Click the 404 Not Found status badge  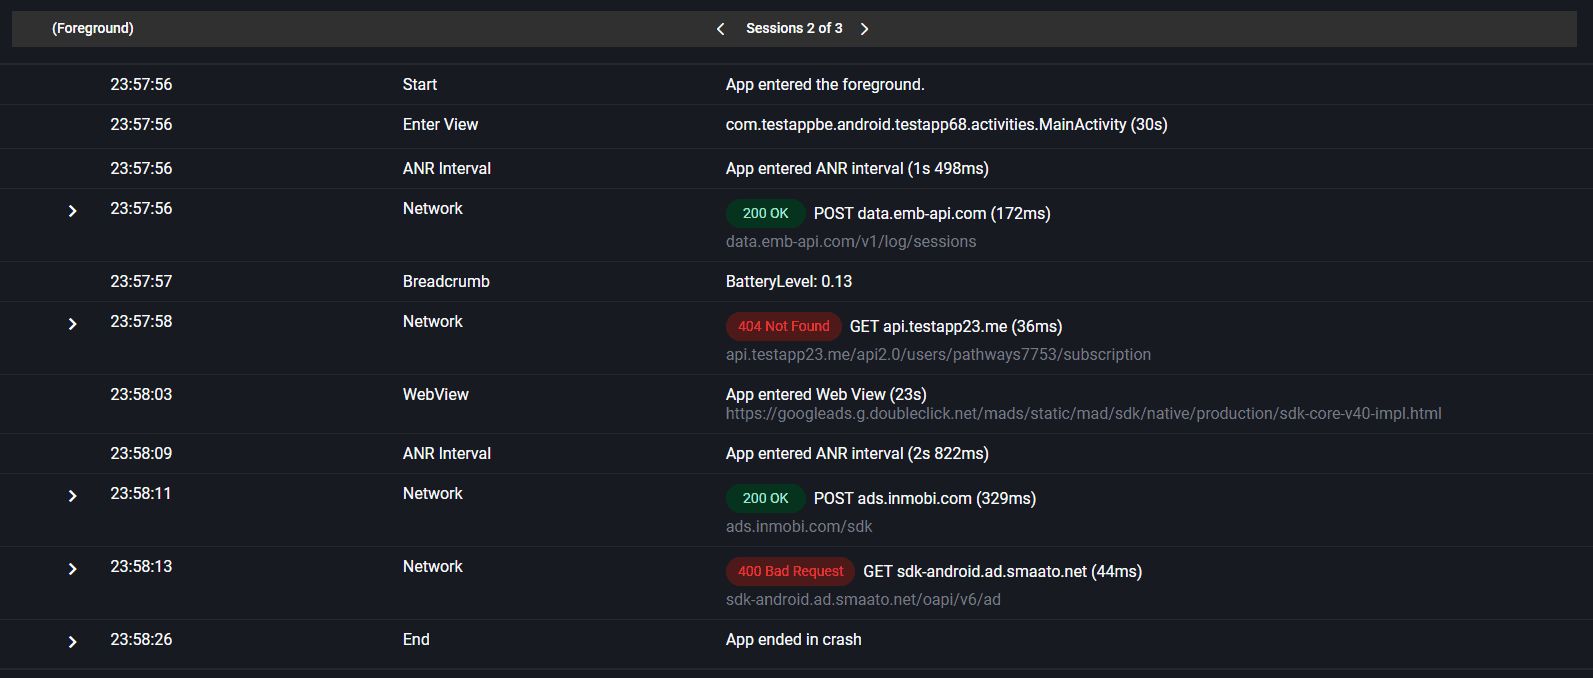click(x=783, y=326)
